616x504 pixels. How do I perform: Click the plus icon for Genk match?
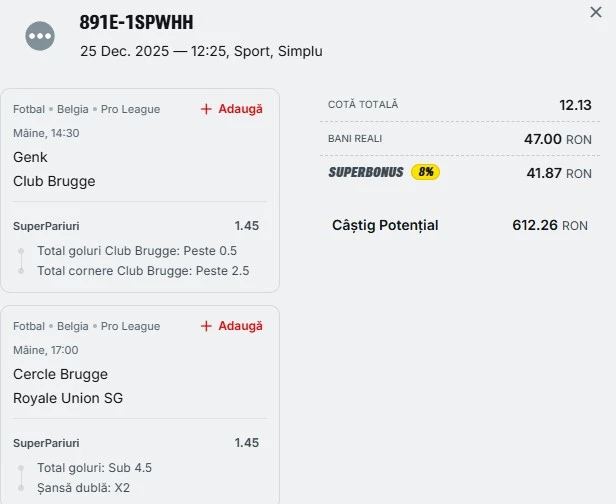click(x=206, y=109)
